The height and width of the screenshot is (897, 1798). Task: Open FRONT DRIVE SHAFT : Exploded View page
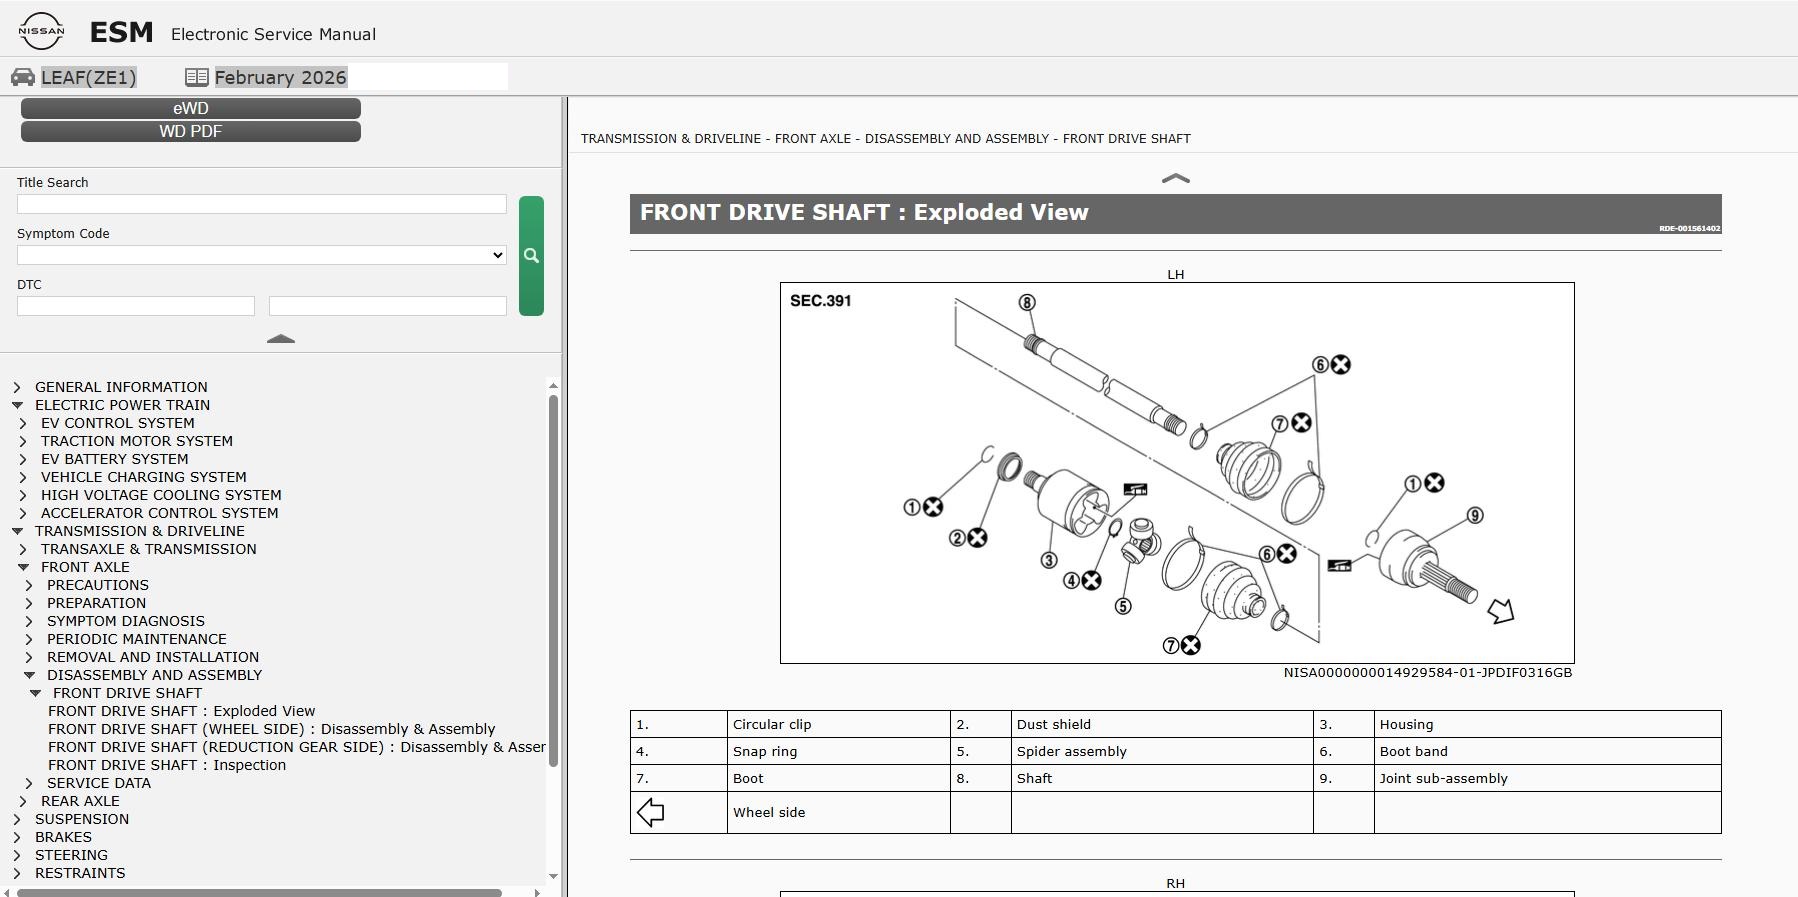(181, 711)
